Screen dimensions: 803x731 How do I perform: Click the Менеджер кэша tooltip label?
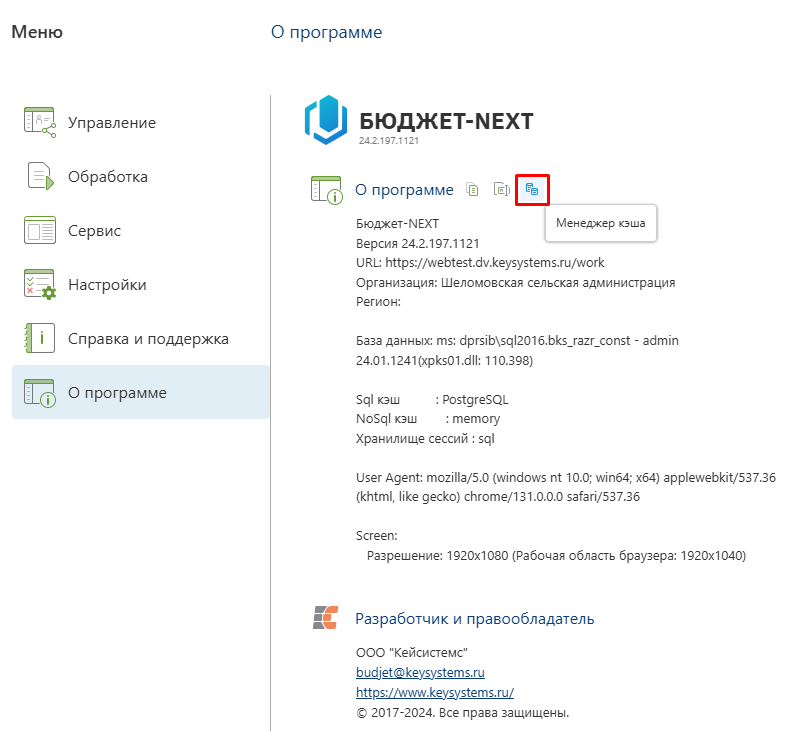click(601, 223)
